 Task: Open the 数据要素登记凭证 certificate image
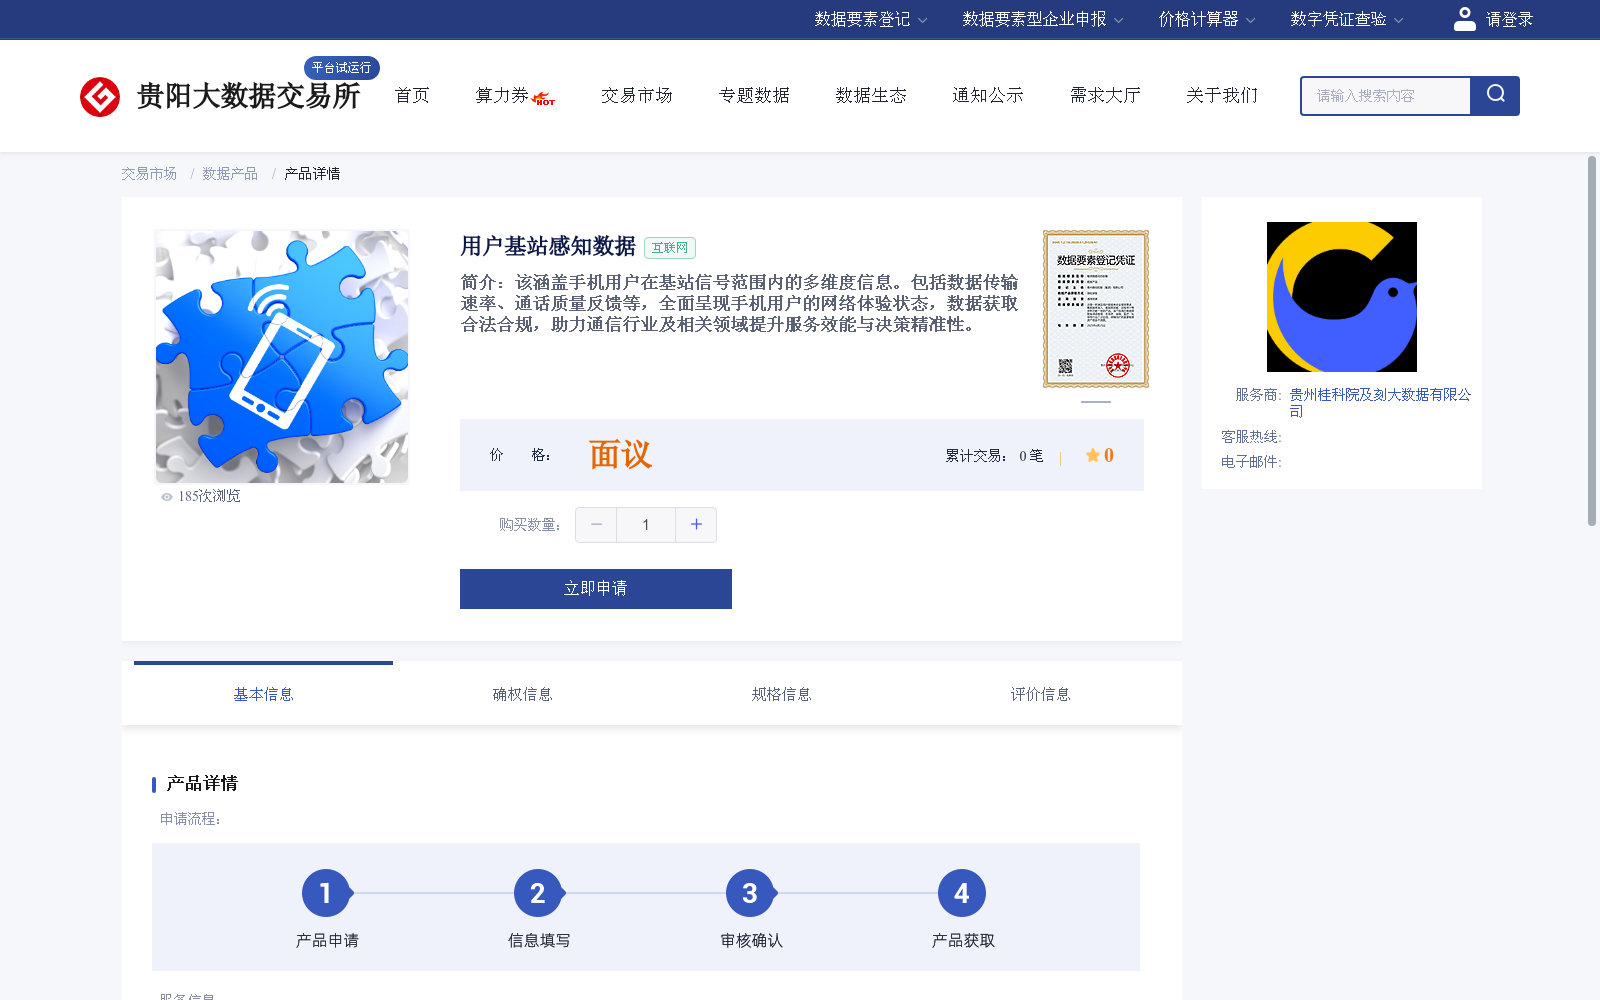[1096, 309]
